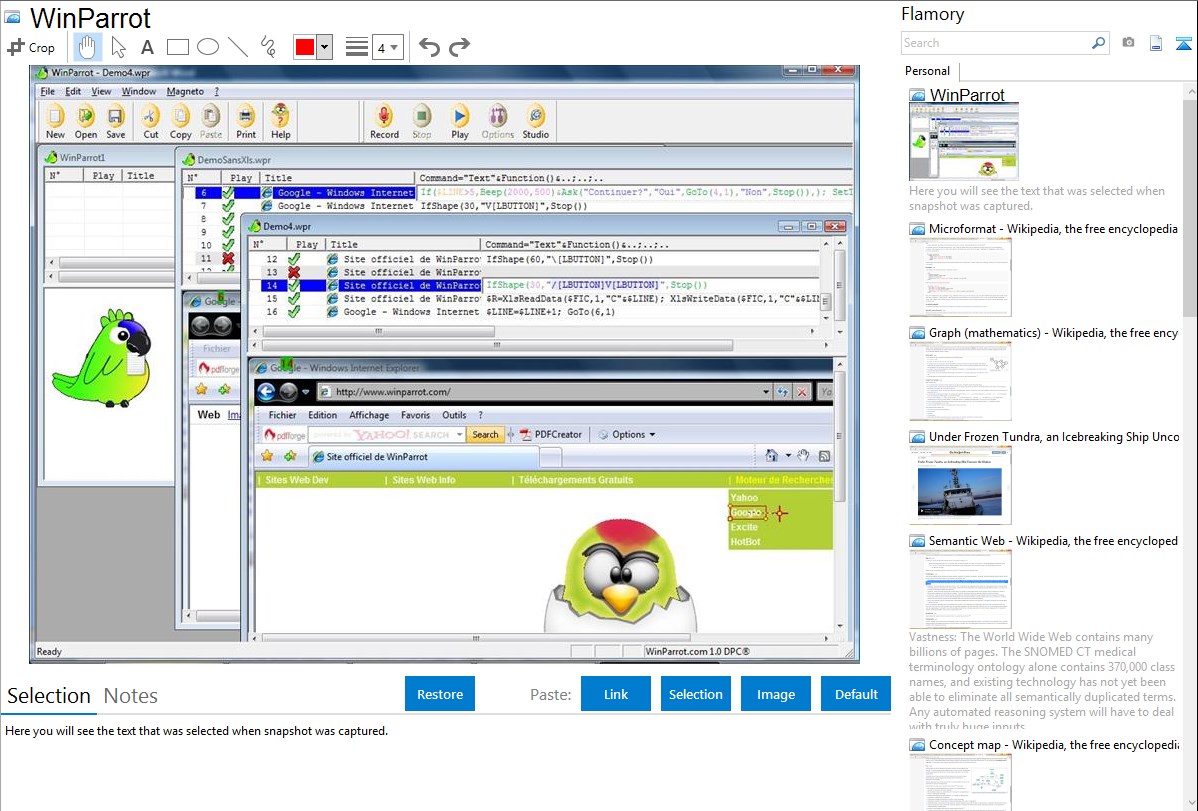Click the Restore button
1198x811 pixels.
point(440,694)
